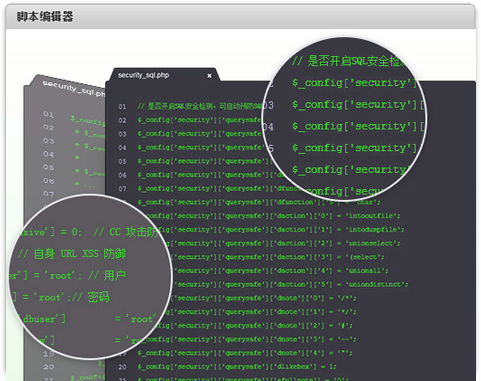Switch to the background security_sql.ph tab
481x381 pixels.
pyautogui.click(x=74, y=88)
